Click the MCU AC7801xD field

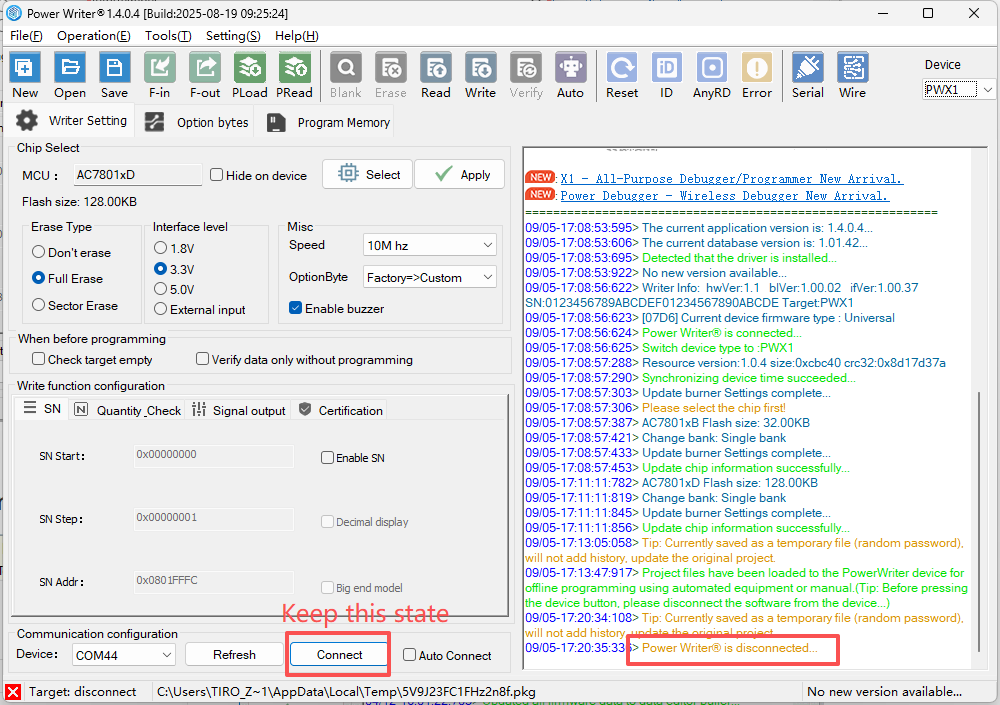137,174
